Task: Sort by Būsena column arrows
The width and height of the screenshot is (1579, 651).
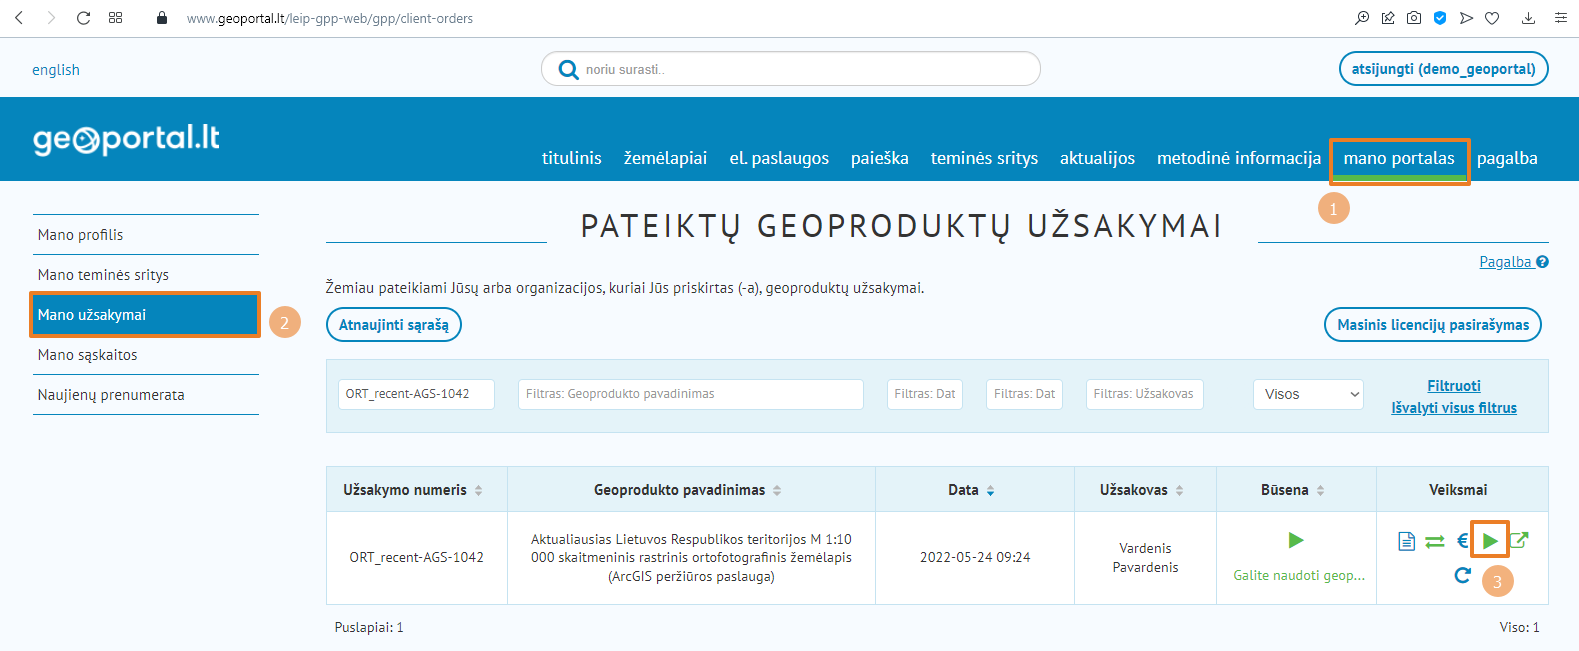Action: (1320, 490)
